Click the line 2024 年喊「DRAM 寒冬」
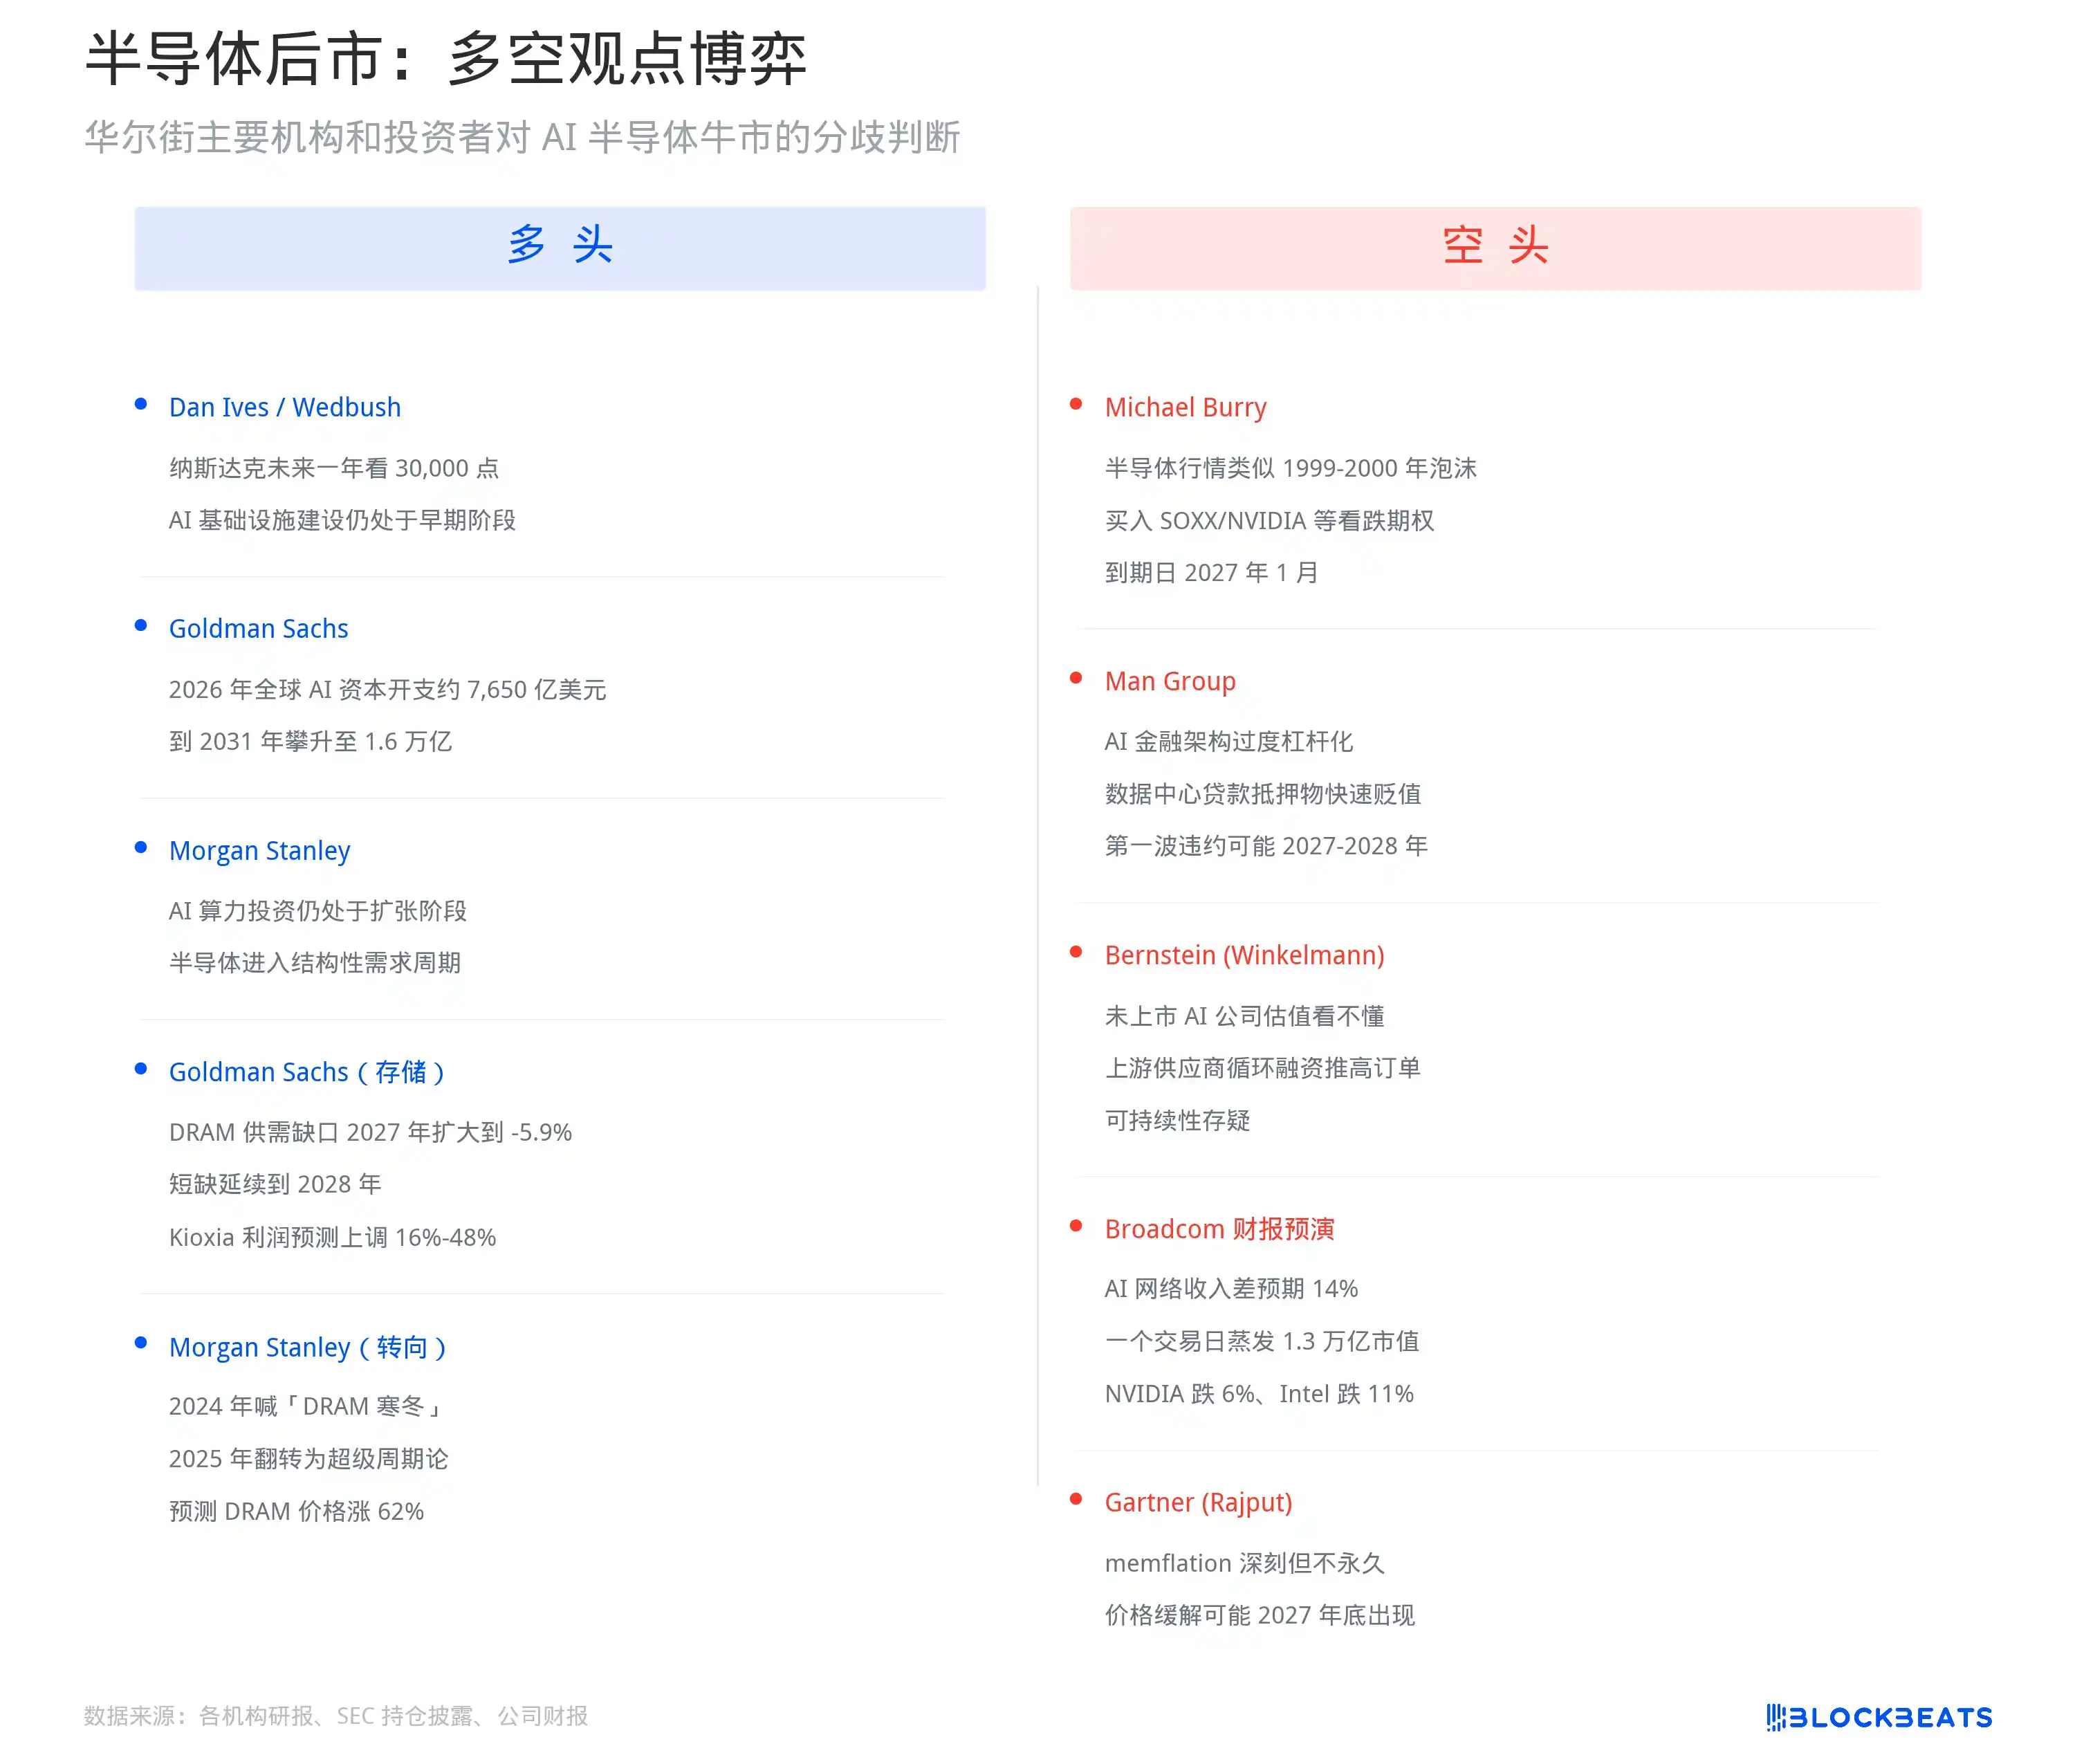 pos(306,1406)
